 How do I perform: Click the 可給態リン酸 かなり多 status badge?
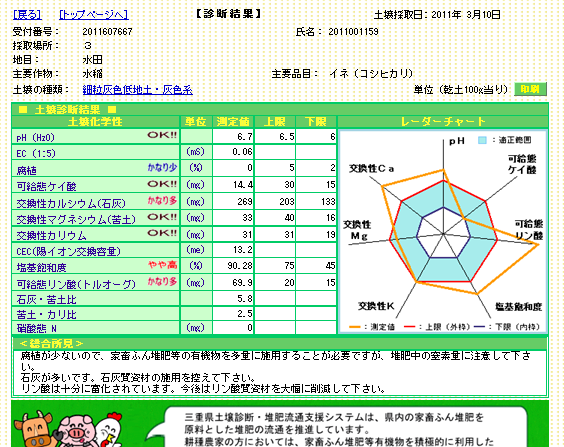point(162,281)
